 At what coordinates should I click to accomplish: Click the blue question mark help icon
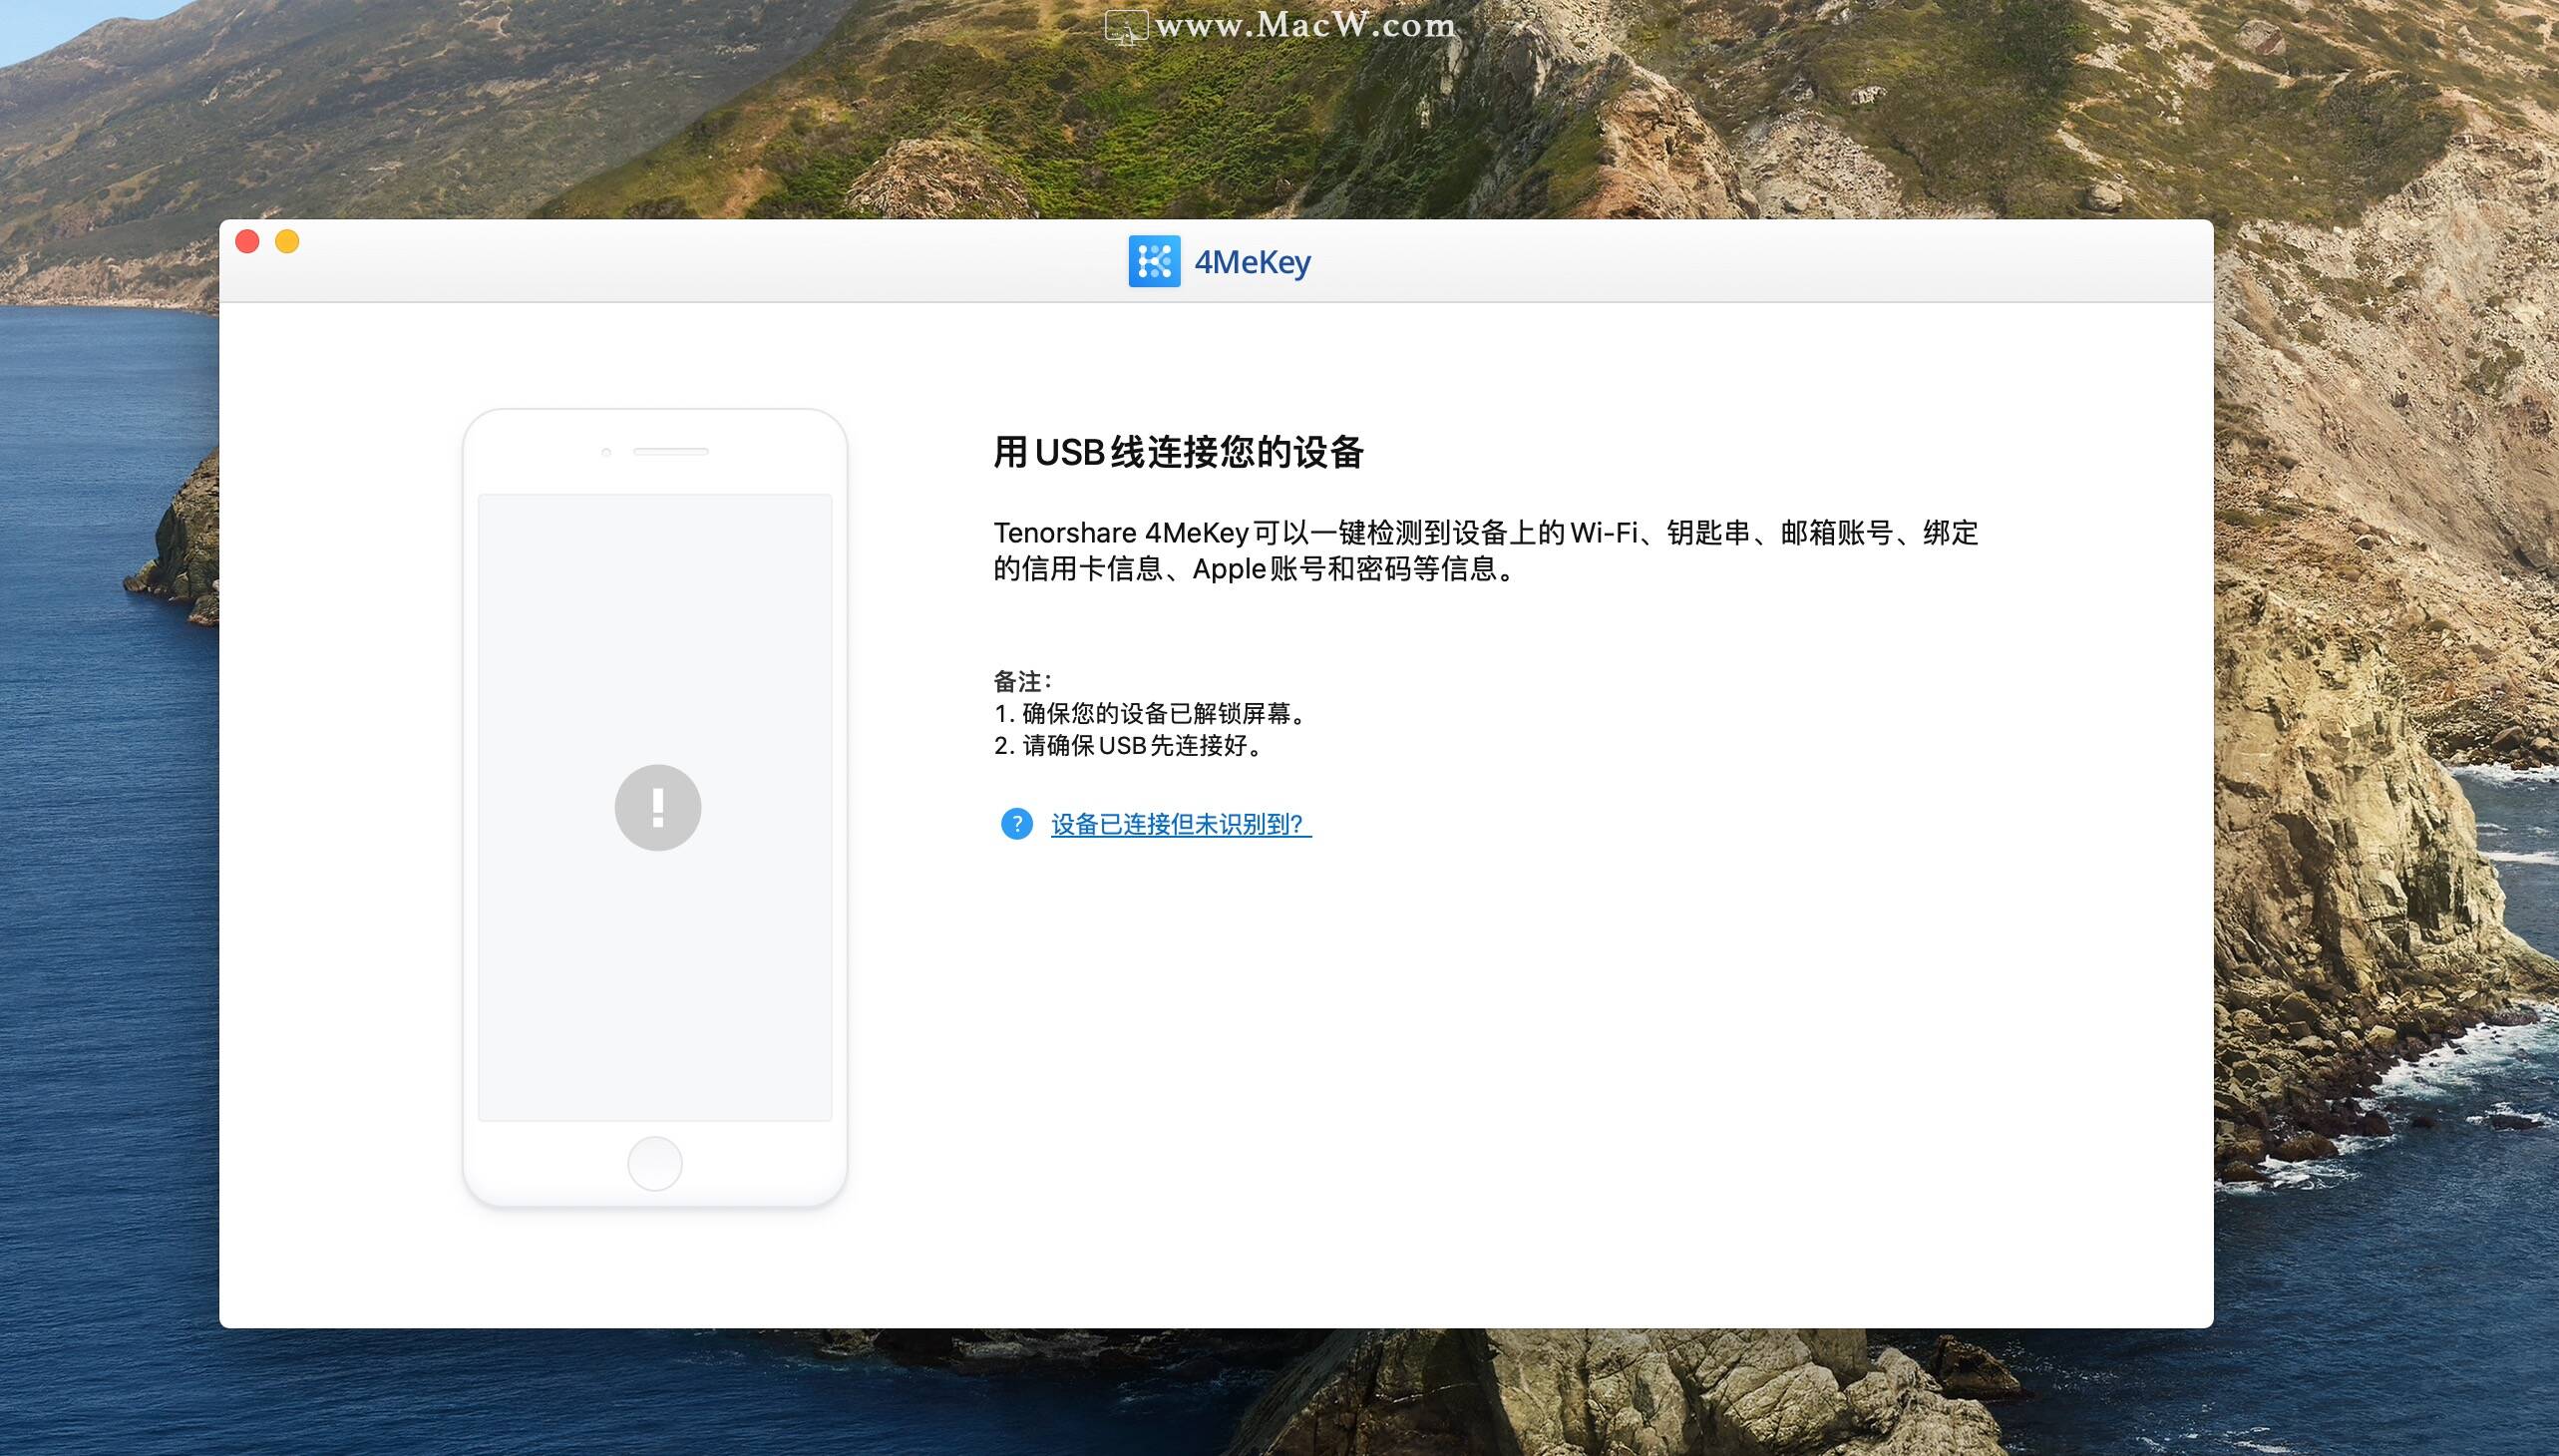(x=1017, y=824)
